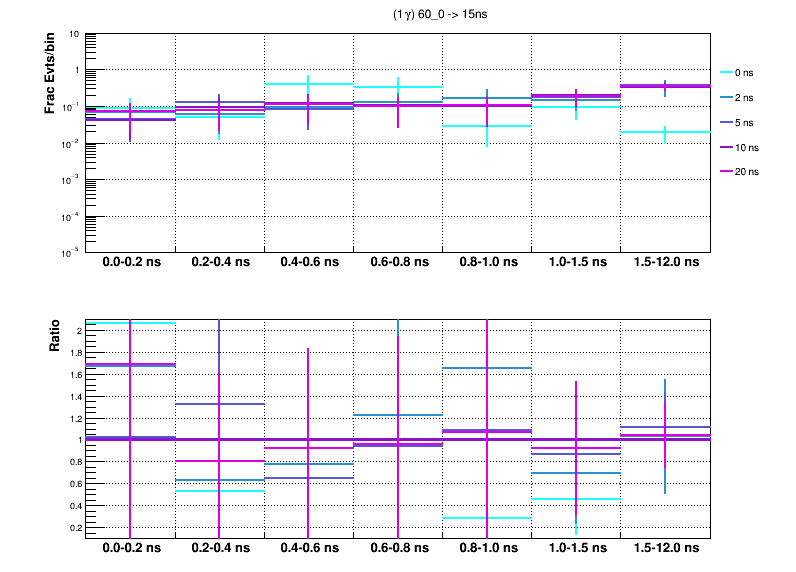Click the magenta 20 ns legend line
Viewport: 796px width, 572px height.
[726, 171]
